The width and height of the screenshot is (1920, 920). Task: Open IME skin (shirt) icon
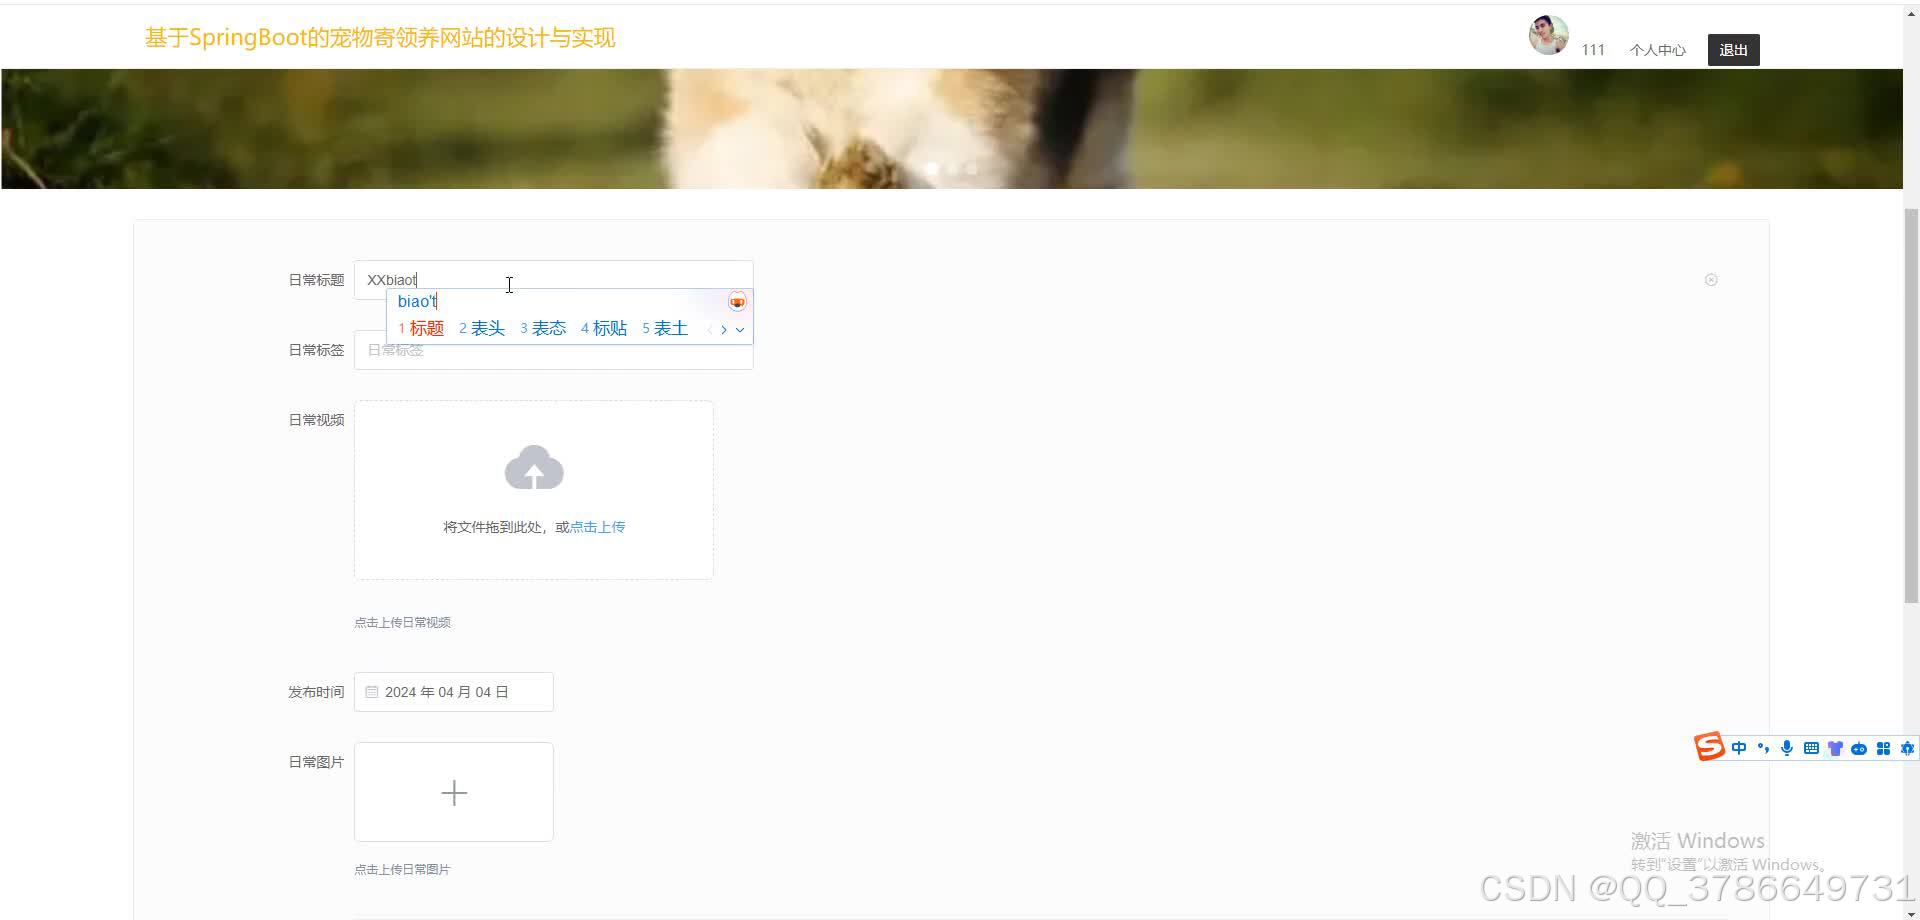pyautogui.click(x=1835, y=748)
